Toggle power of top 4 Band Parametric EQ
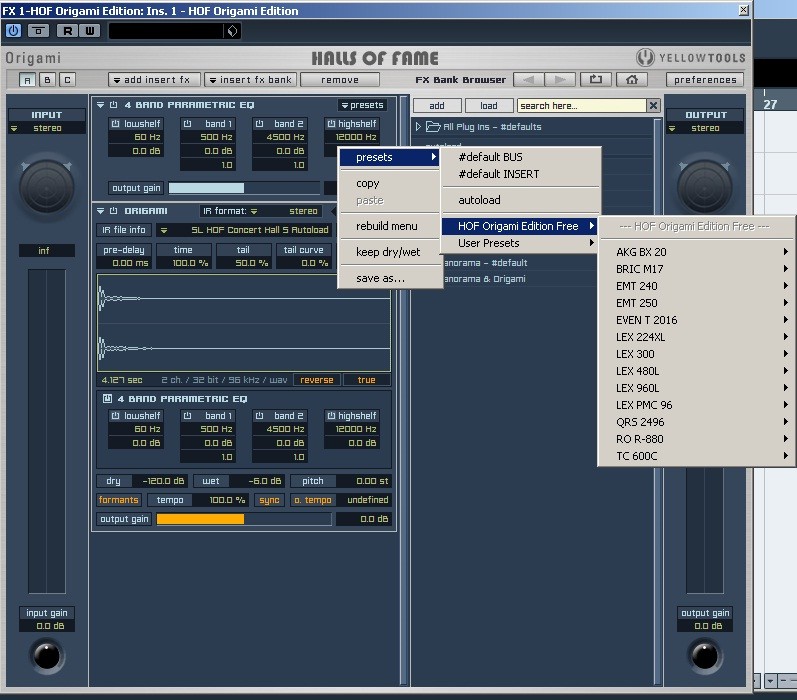This screenshot has height=700, width=797. [x=113, y=105]
